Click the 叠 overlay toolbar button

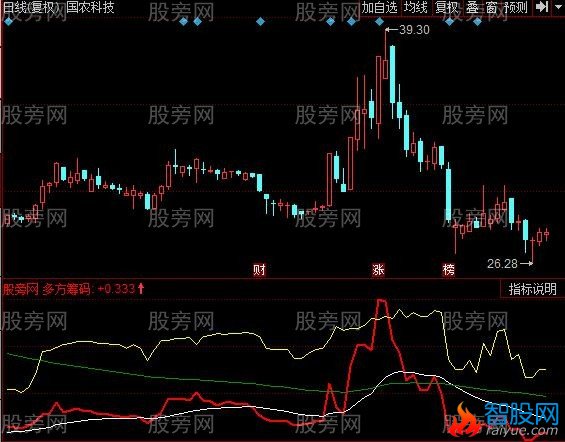coord(472,8)
